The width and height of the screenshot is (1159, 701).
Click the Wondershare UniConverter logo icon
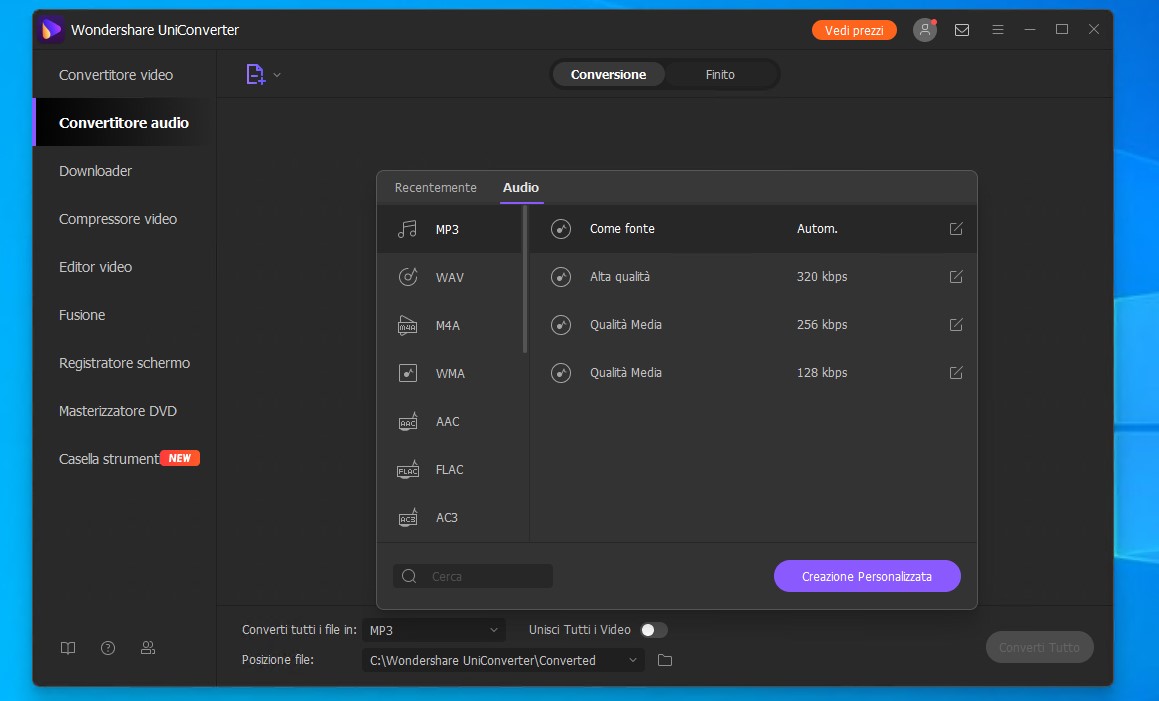point(50,30)
